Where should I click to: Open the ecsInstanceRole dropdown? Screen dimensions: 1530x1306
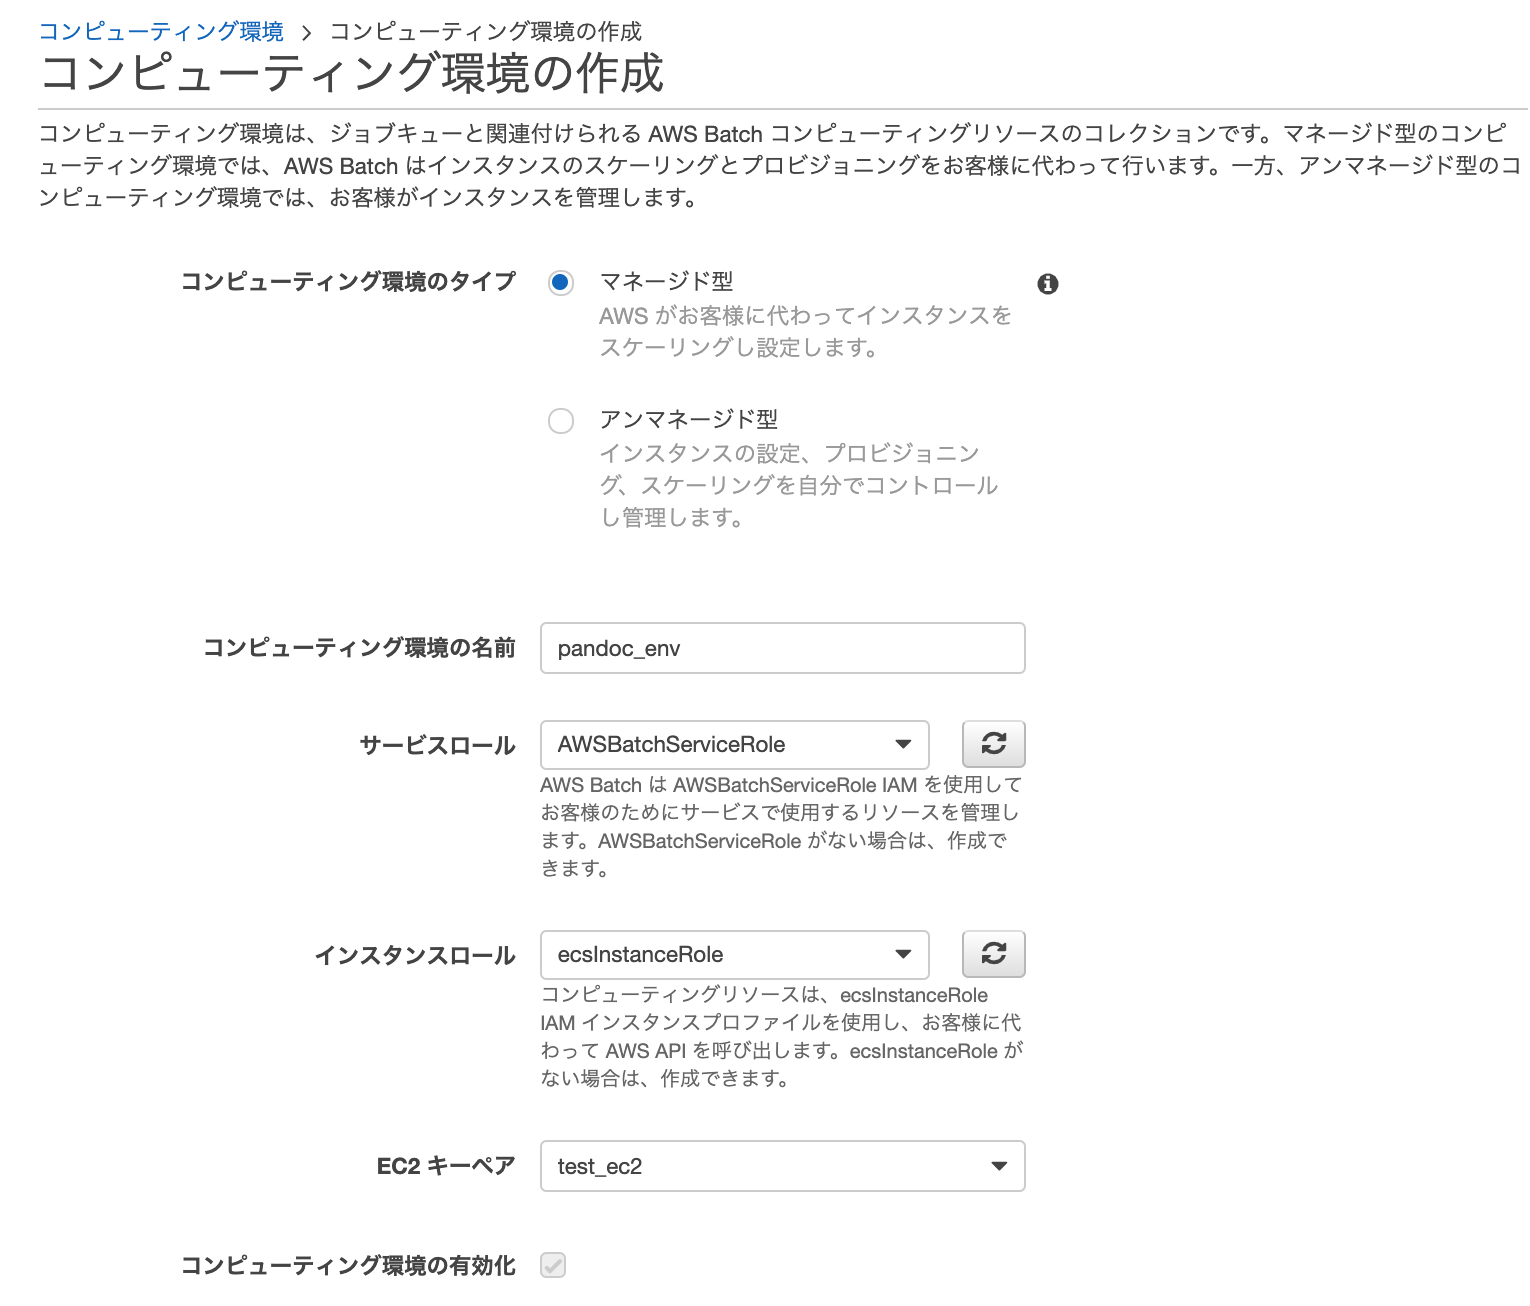point(734,955)
